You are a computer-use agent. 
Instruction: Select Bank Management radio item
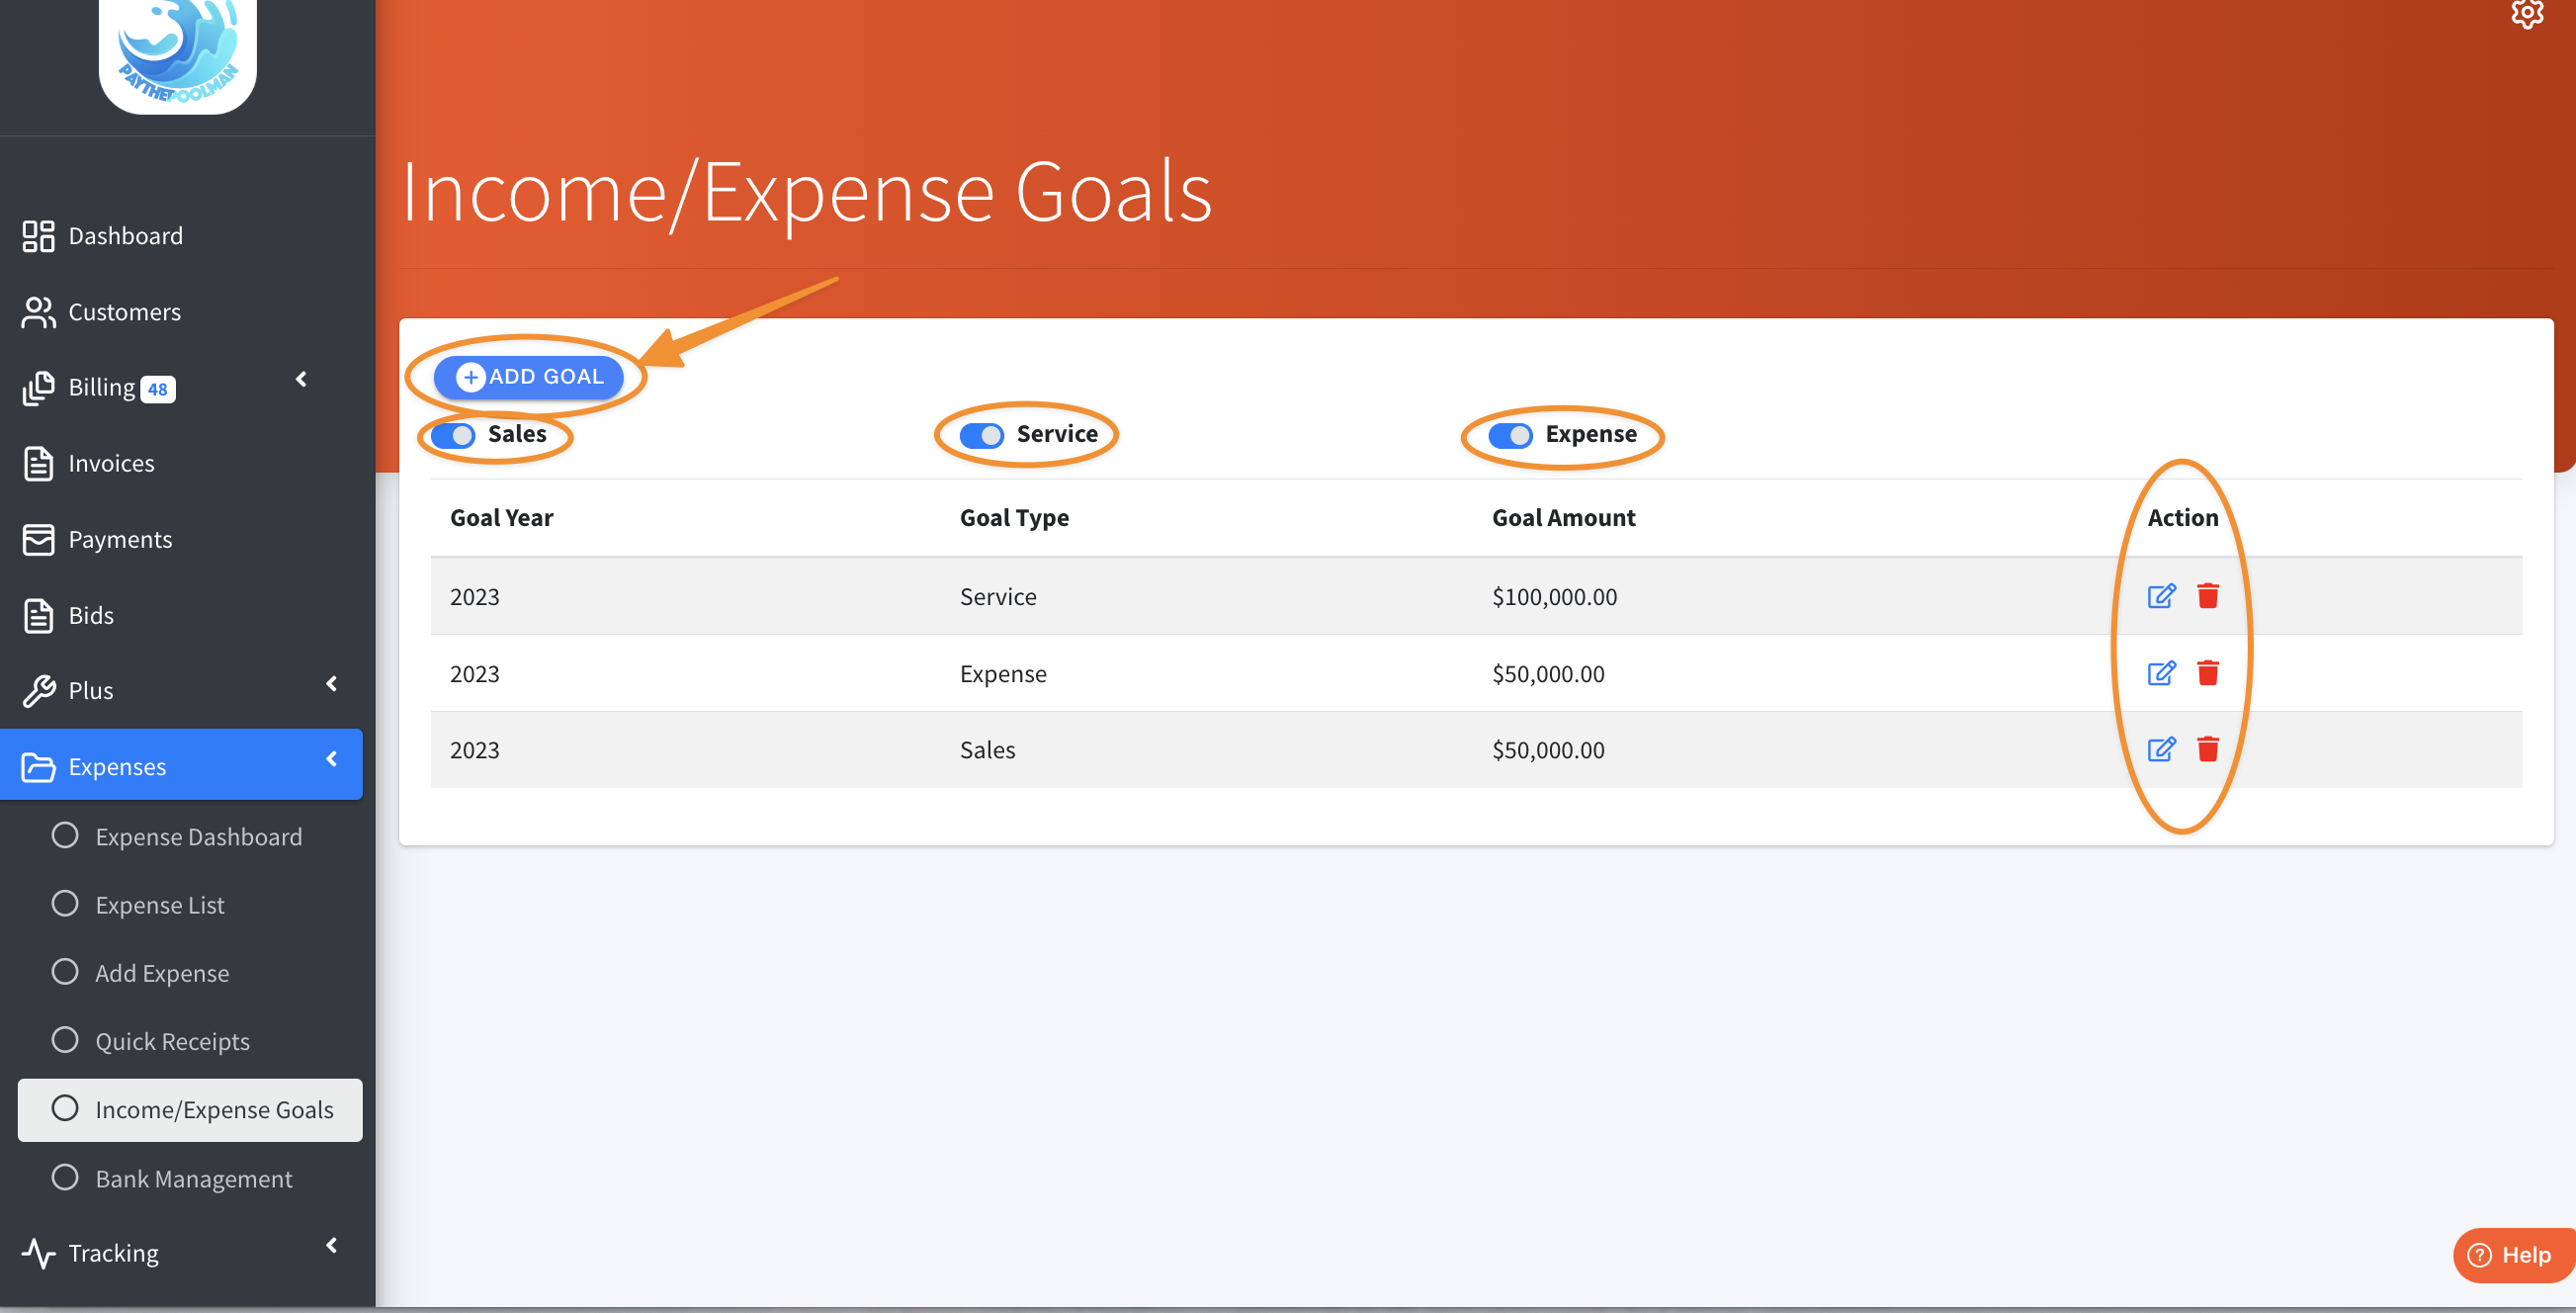193,1178
